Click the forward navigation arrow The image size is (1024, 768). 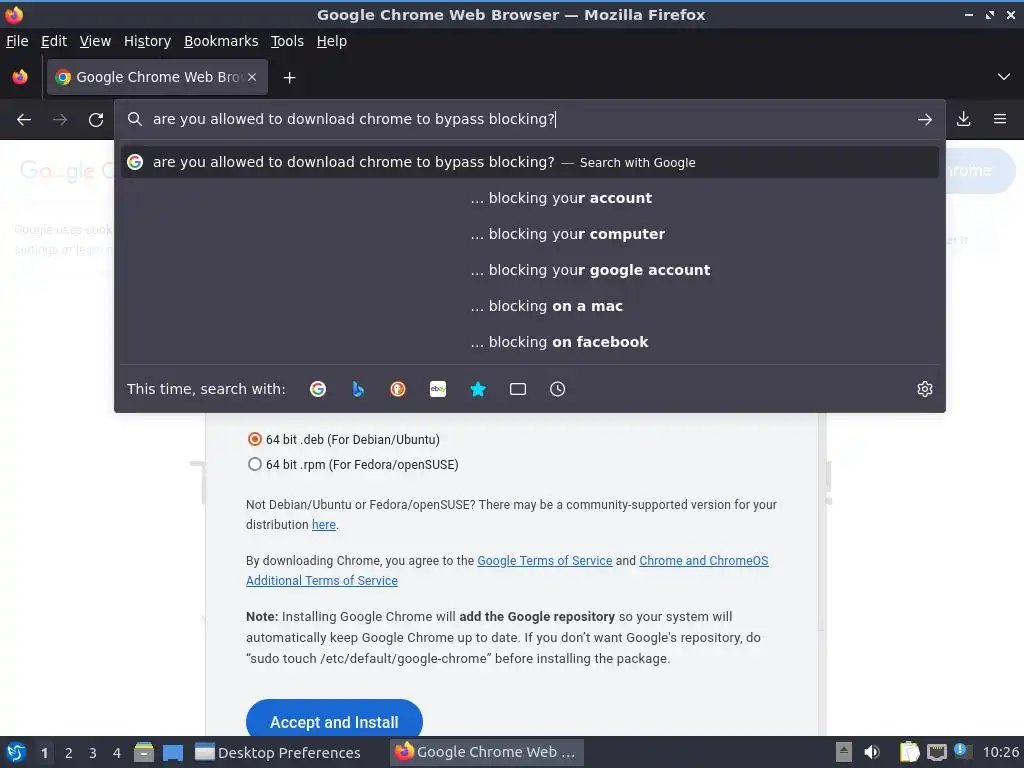pyautogui.click(x=60, y=120)
